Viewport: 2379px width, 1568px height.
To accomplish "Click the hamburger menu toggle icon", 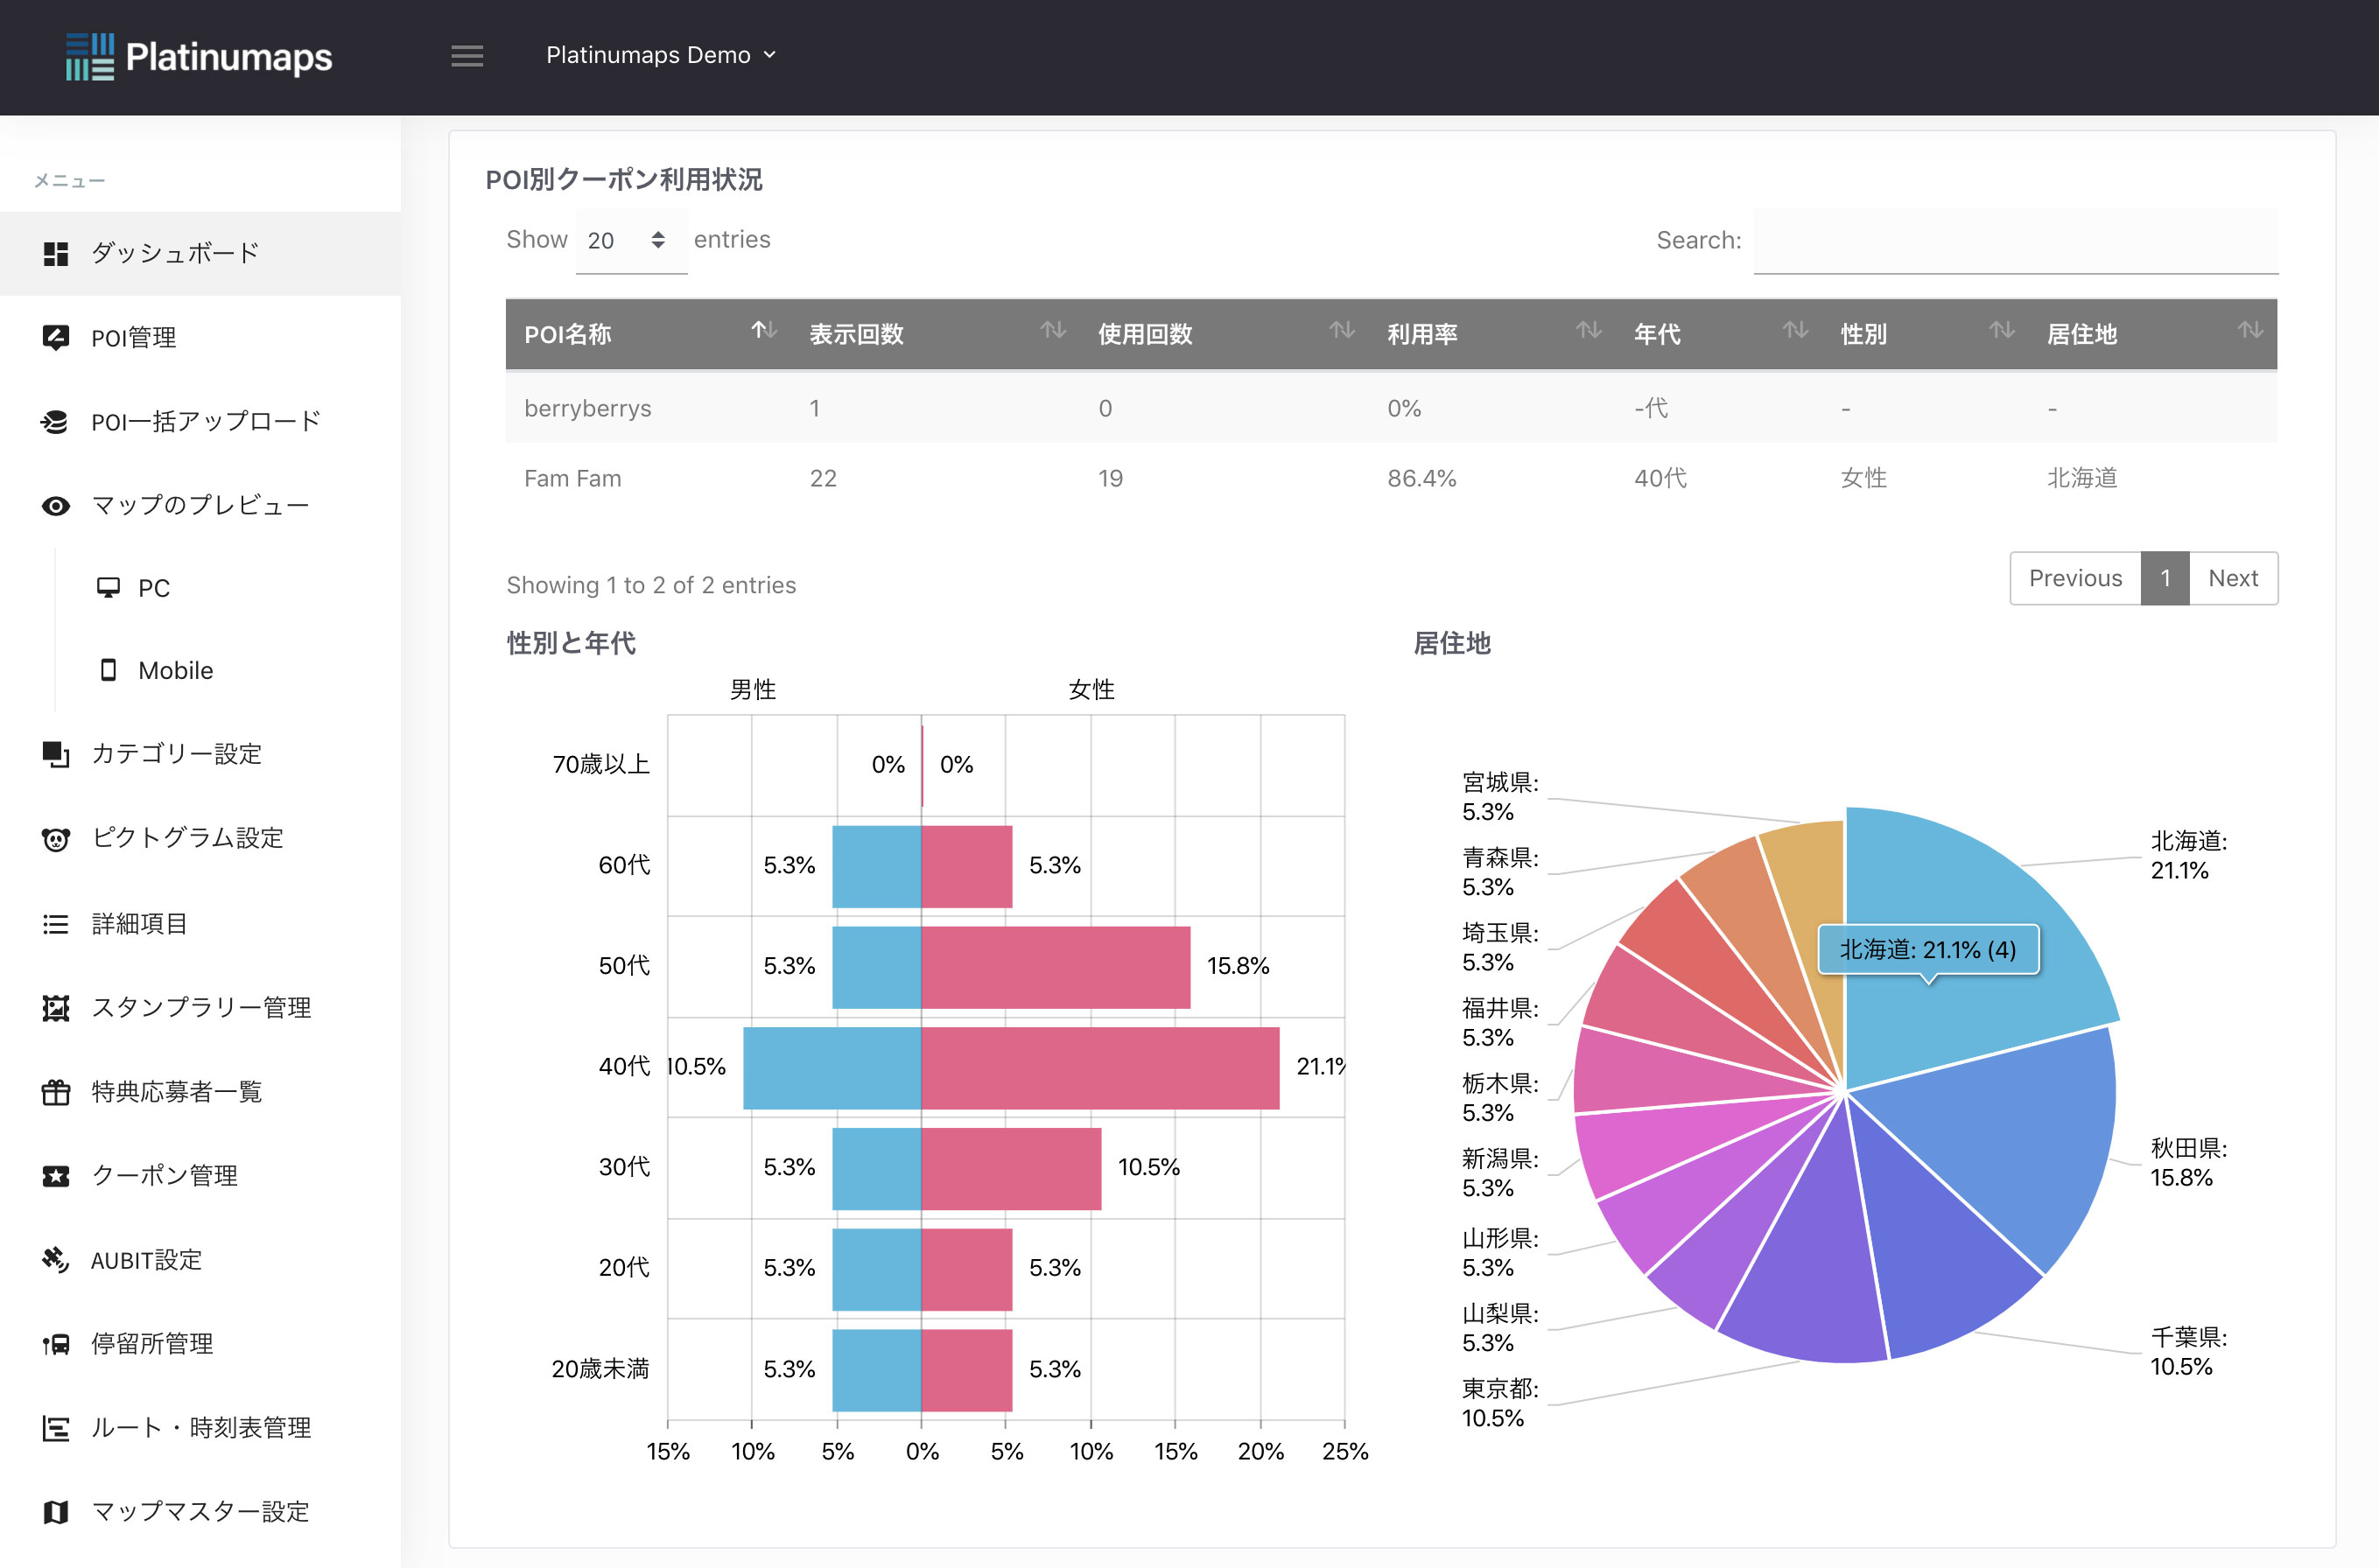I will [467, 56].
